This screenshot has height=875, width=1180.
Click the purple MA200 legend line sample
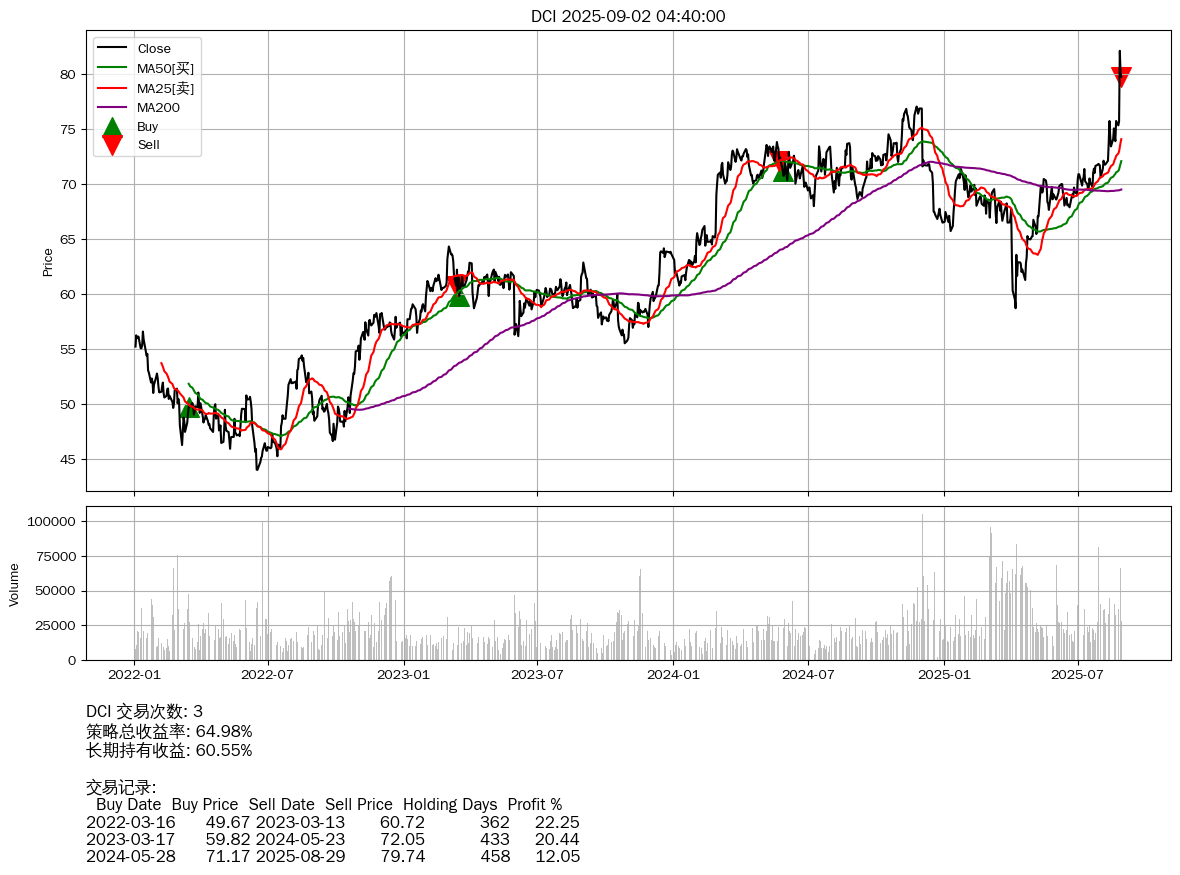(x=112, y=107)
